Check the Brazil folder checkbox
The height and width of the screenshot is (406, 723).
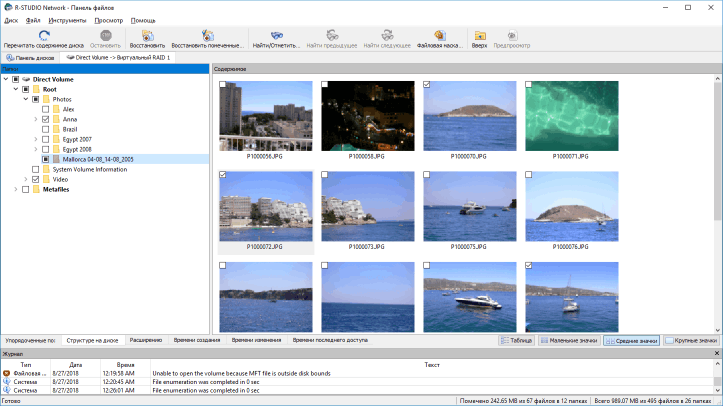[45, 129]
